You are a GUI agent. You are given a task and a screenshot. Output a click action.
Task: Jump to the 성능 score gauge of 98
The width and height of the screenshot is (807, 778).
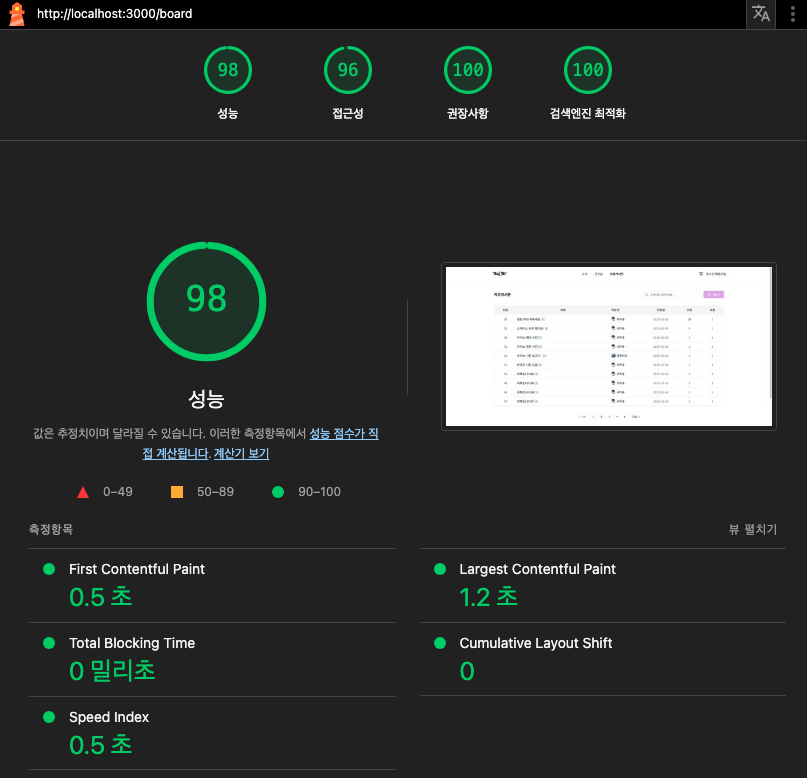pos(227,70)
